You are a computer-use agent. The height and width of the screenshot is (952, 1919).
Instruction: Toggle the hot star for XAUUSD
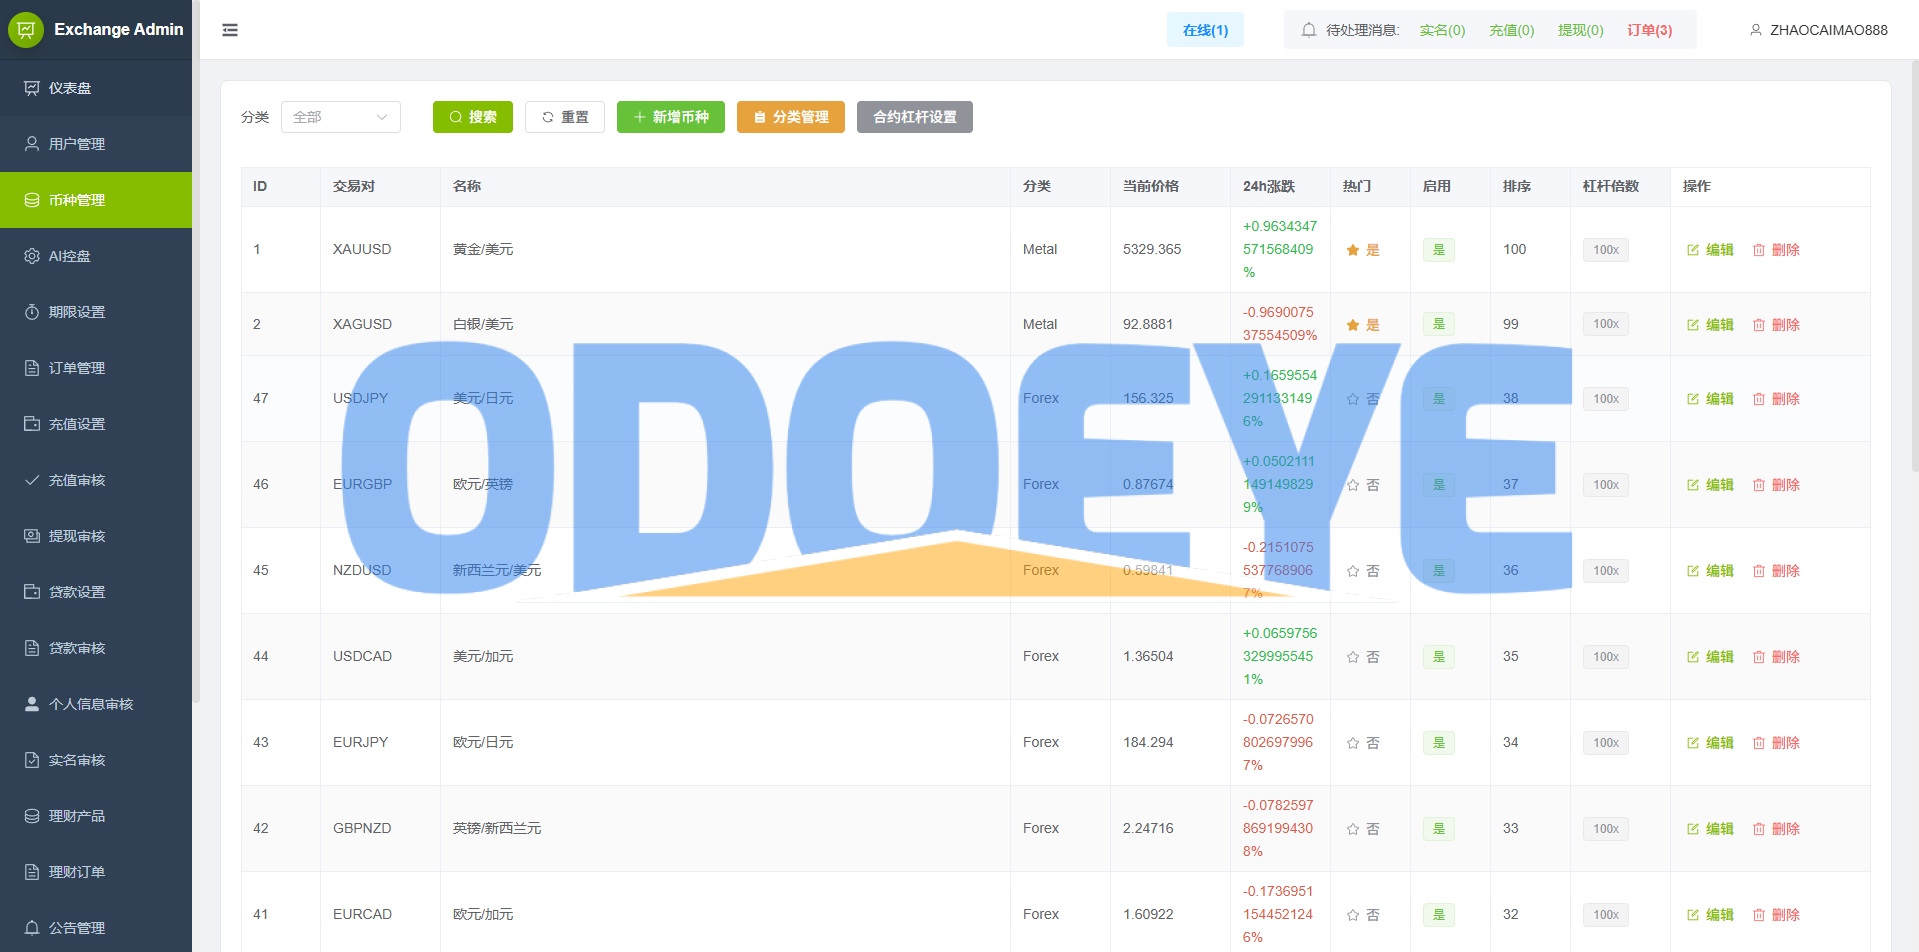click(x=1353, y=250)
